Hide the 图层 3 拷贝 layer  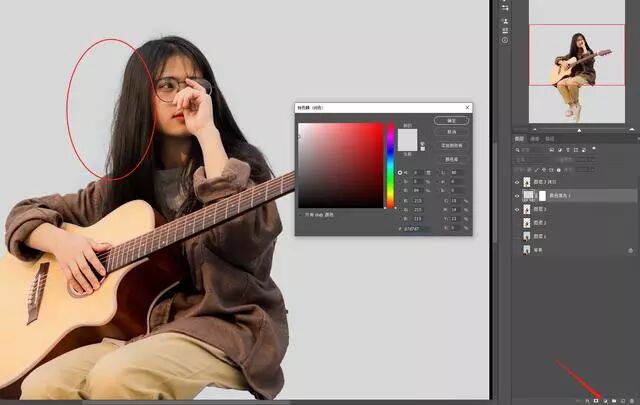click(517, 182)
